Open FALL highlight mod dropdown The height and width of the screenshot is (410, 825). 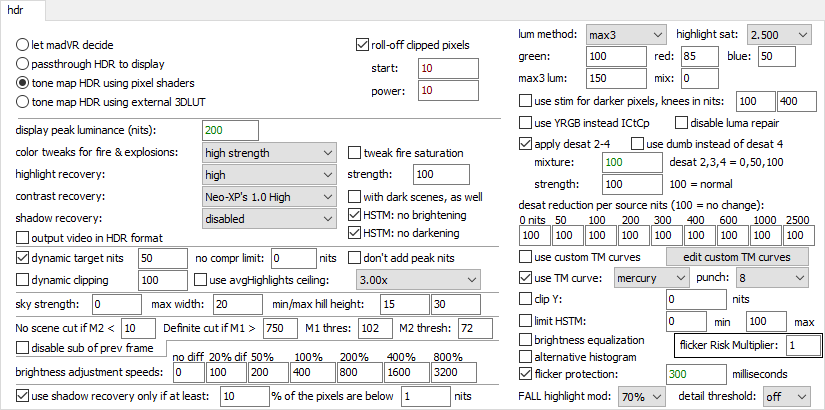tap(641, 397)
